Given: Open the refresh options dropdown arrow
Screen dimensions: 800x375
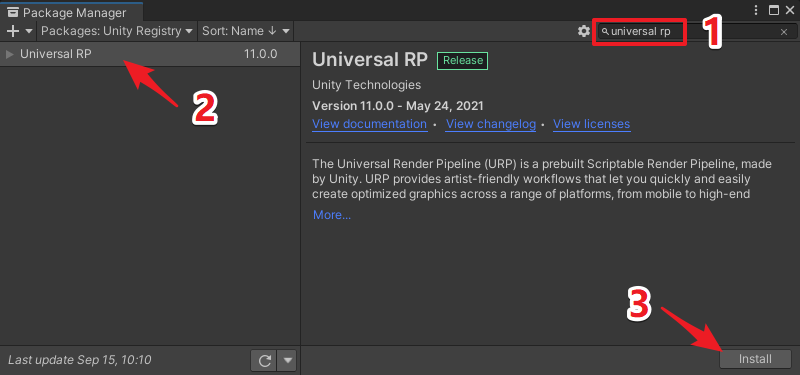Looking at the screenshot, I should point(287,361).
